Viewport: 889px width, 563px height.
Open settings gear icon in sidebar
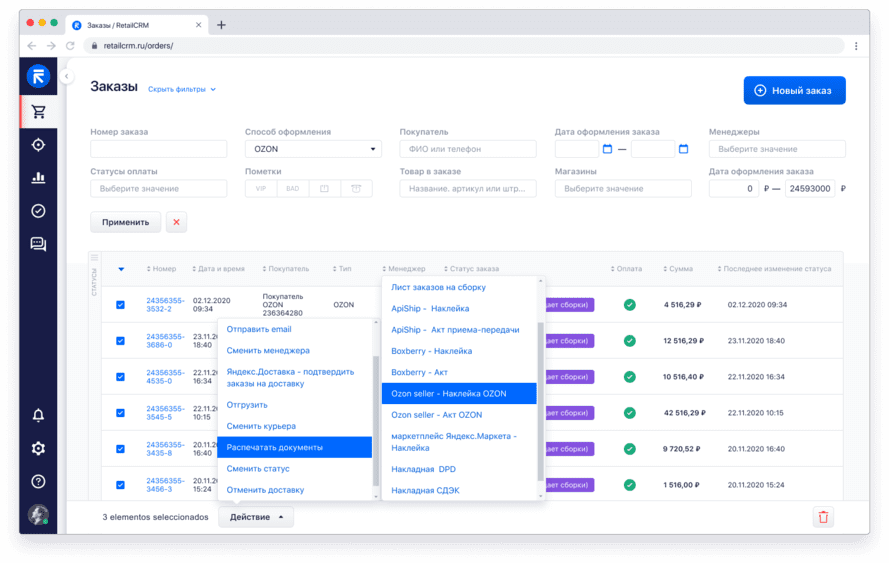[x=38, y=448]
